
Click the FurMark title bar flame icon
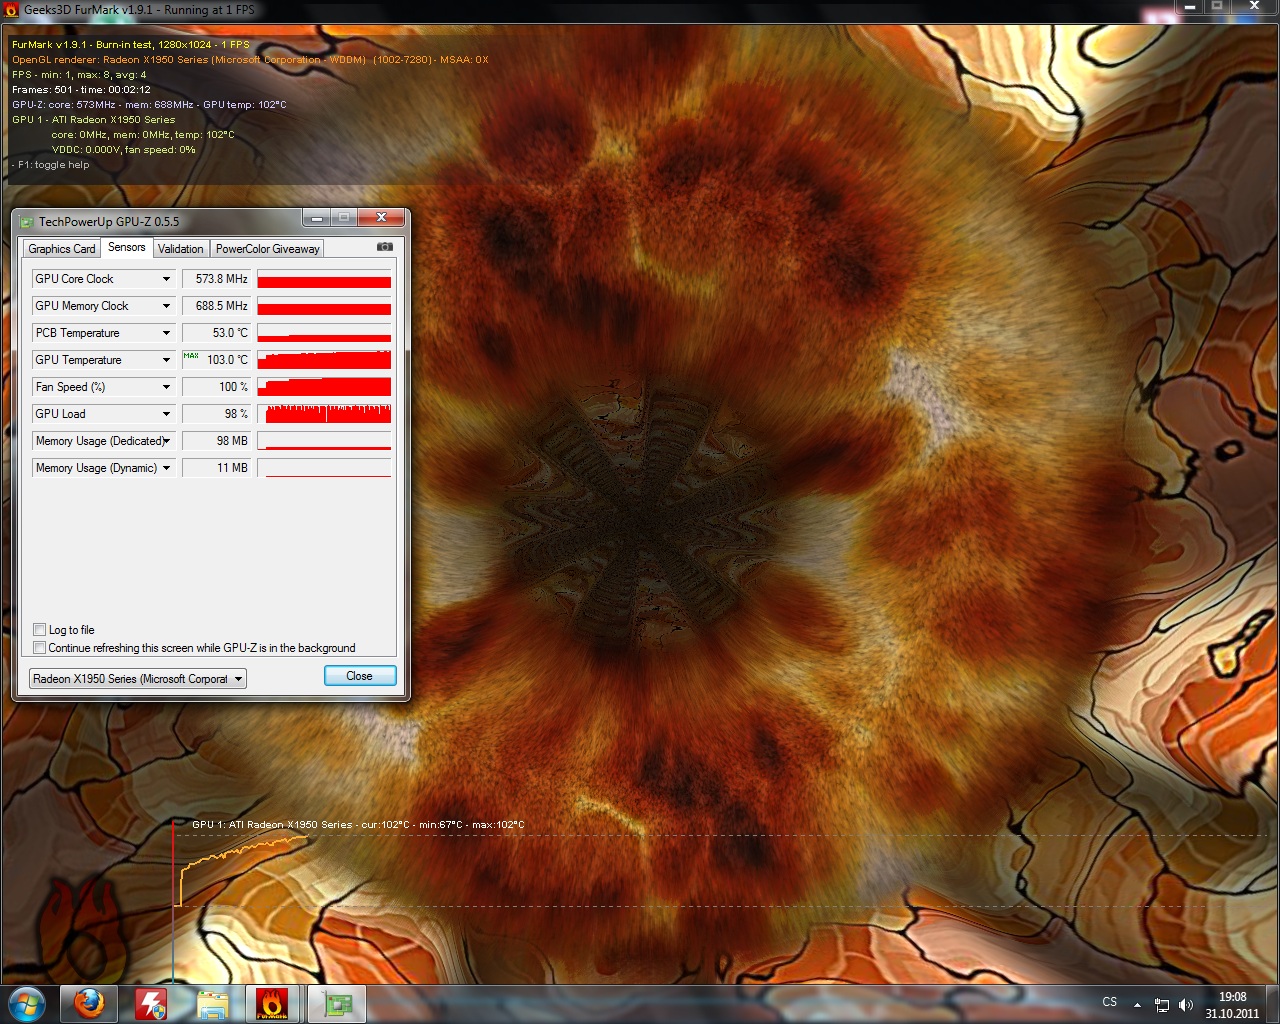pos(12,10)
